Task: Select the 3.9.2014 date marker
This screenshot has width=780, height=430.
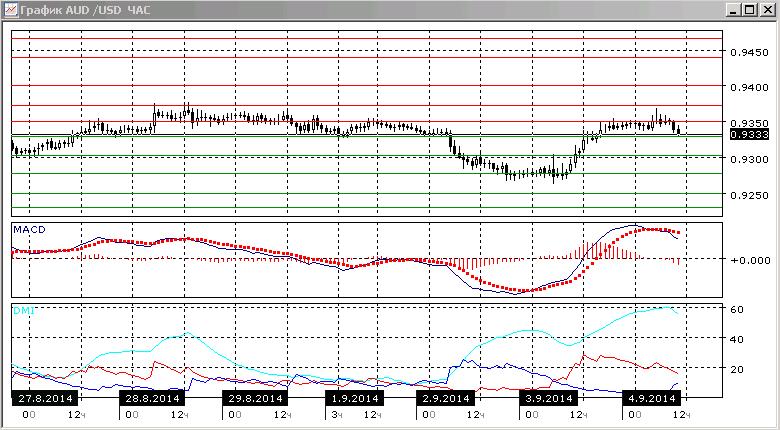Action: pos(548,399)
